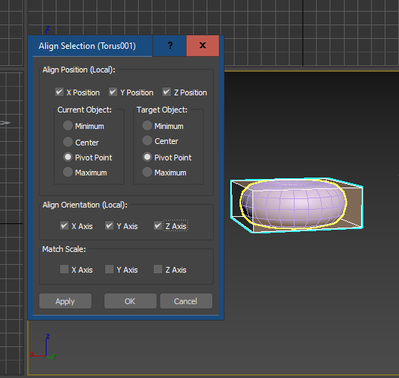Select Pivot Point under Current Object
399x378 pixels.
point(68,157)
